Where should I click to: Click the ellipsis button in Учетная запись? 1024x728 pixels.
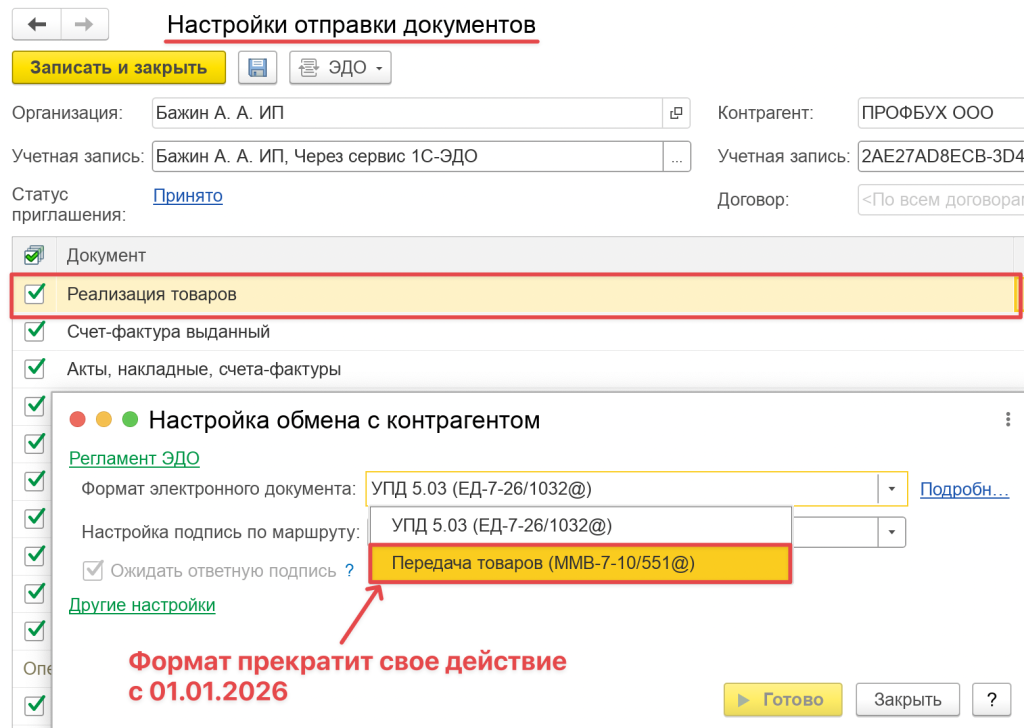pos(677,156)
